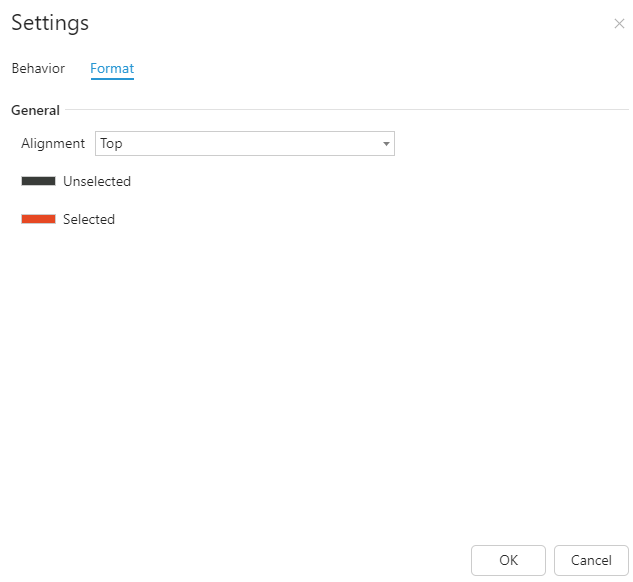633x582 pixels.
Task: Pick the red-orange swatch beside Selected
Action: tap(38, 219)
